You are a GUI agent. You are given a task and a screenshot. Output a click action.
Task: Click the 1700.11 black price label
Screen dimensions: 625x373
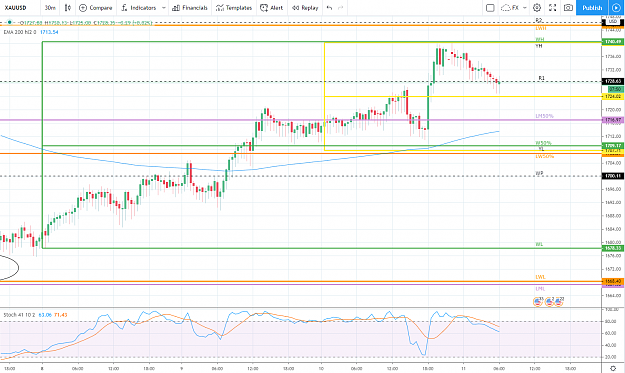click(x=613, y=176)
